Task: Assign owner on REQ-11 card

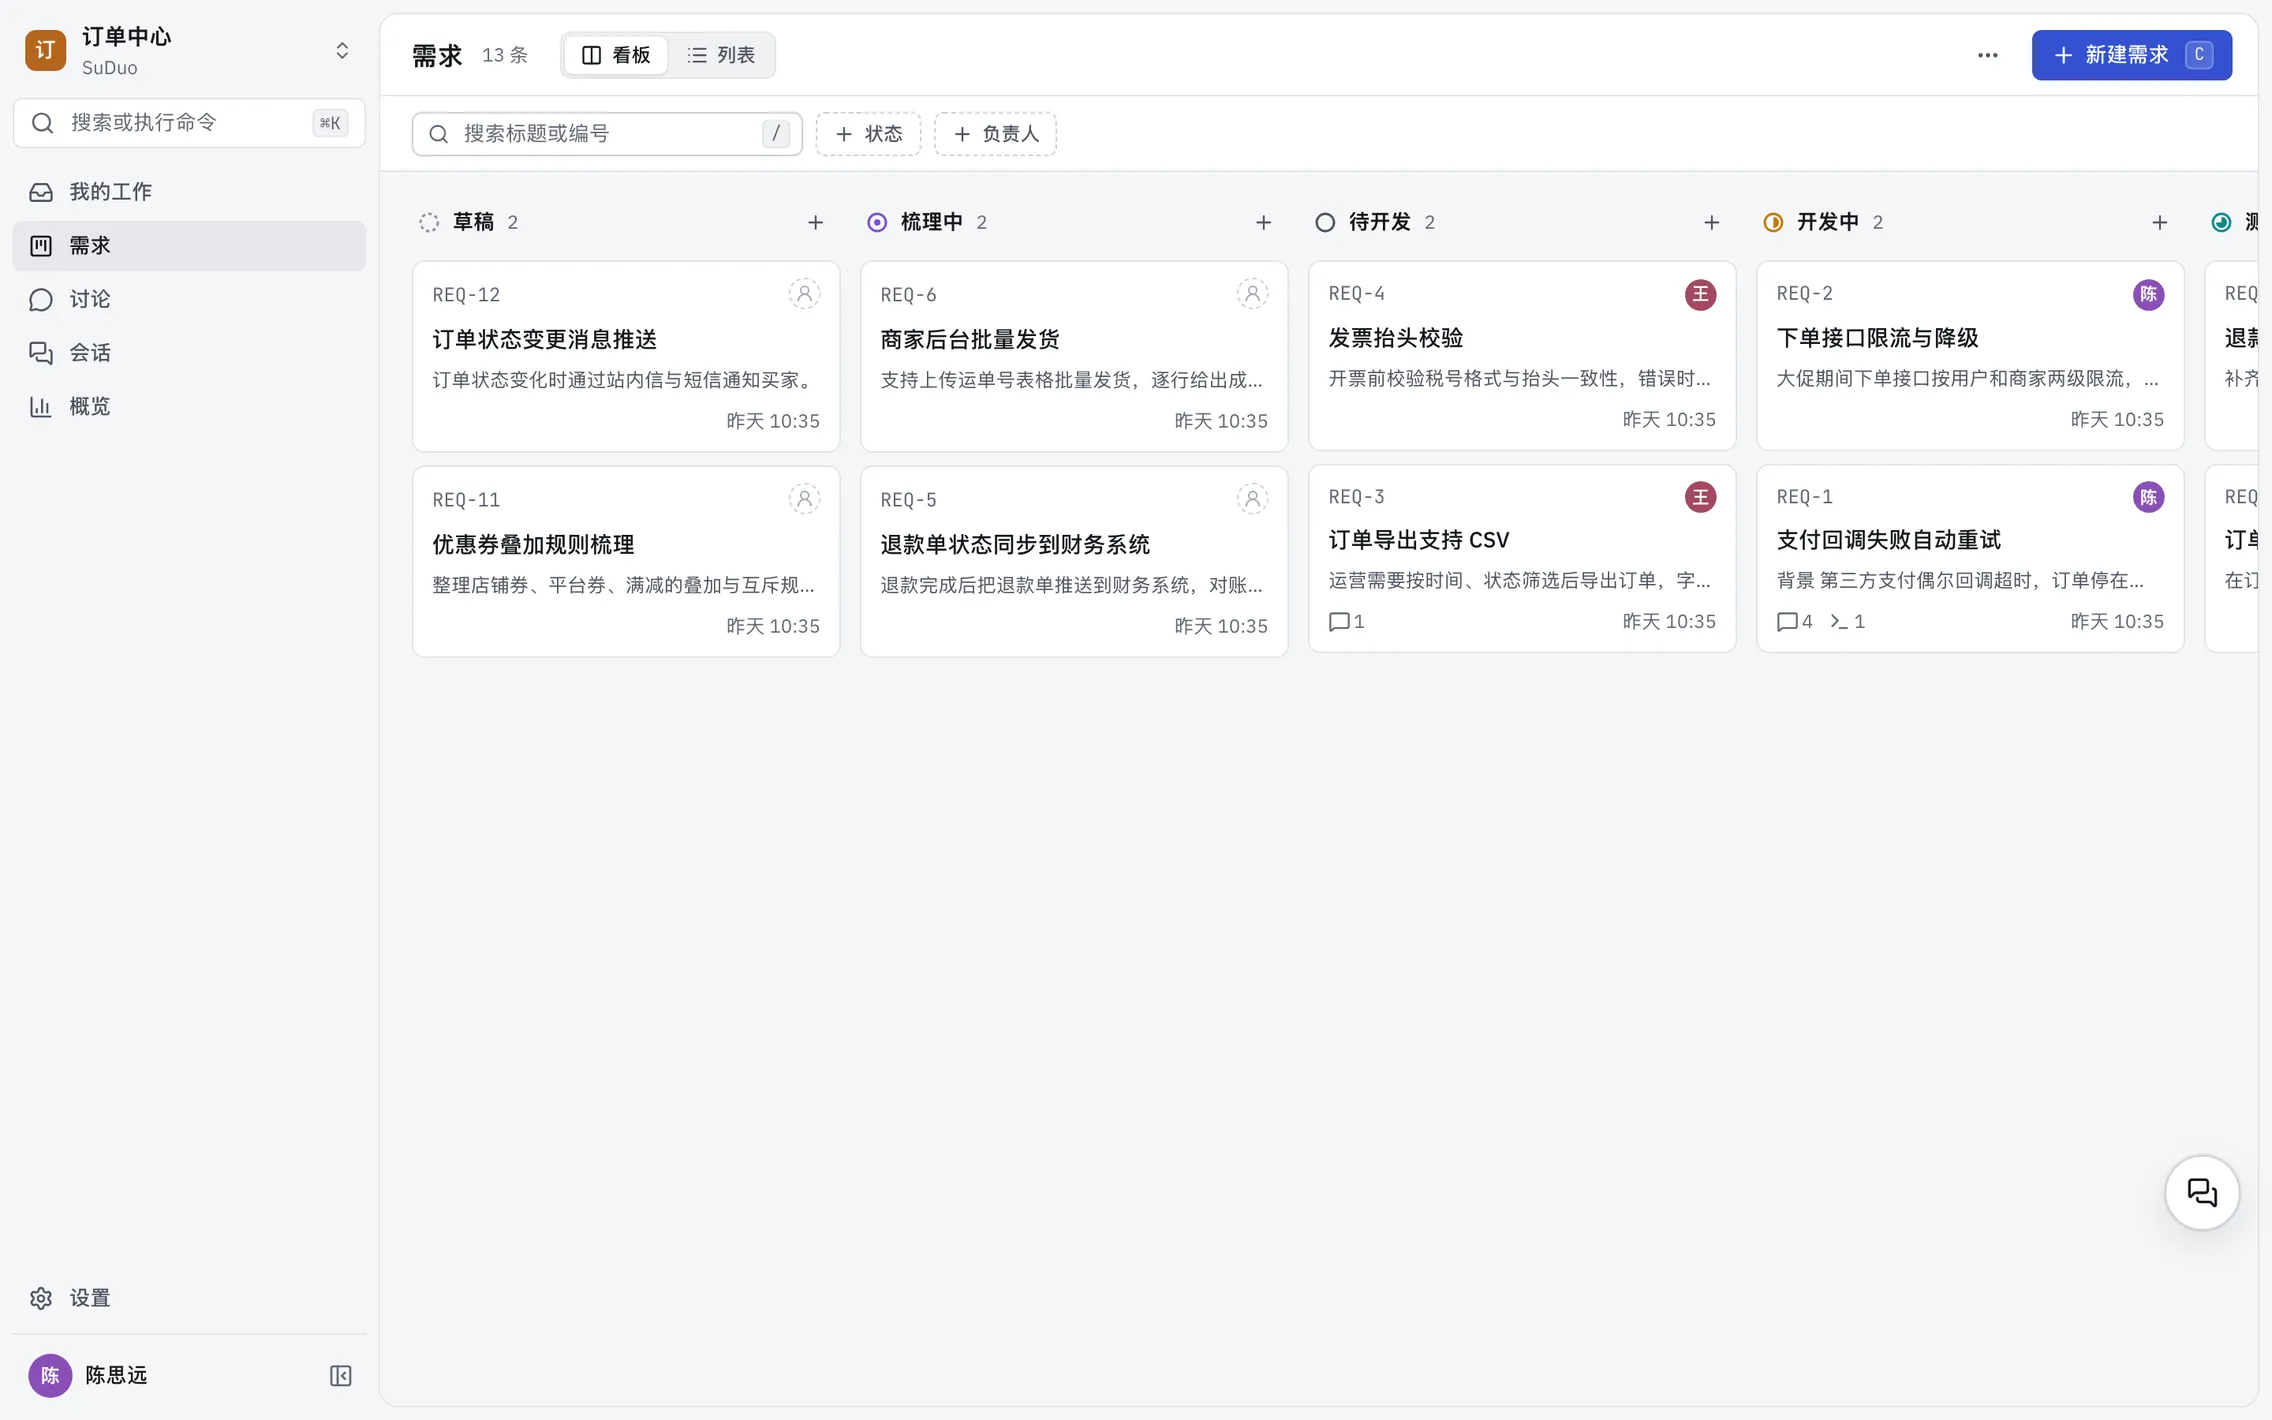Action: pyautogui.click(x=804, y=499)
